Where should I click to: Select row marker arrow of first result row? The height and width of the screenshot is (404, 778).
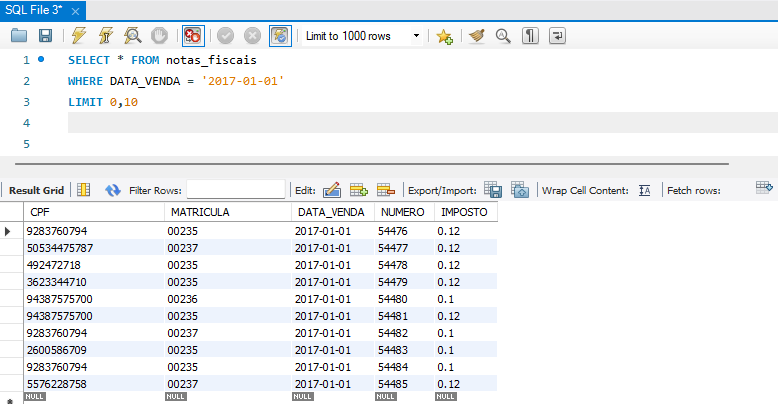7,231
